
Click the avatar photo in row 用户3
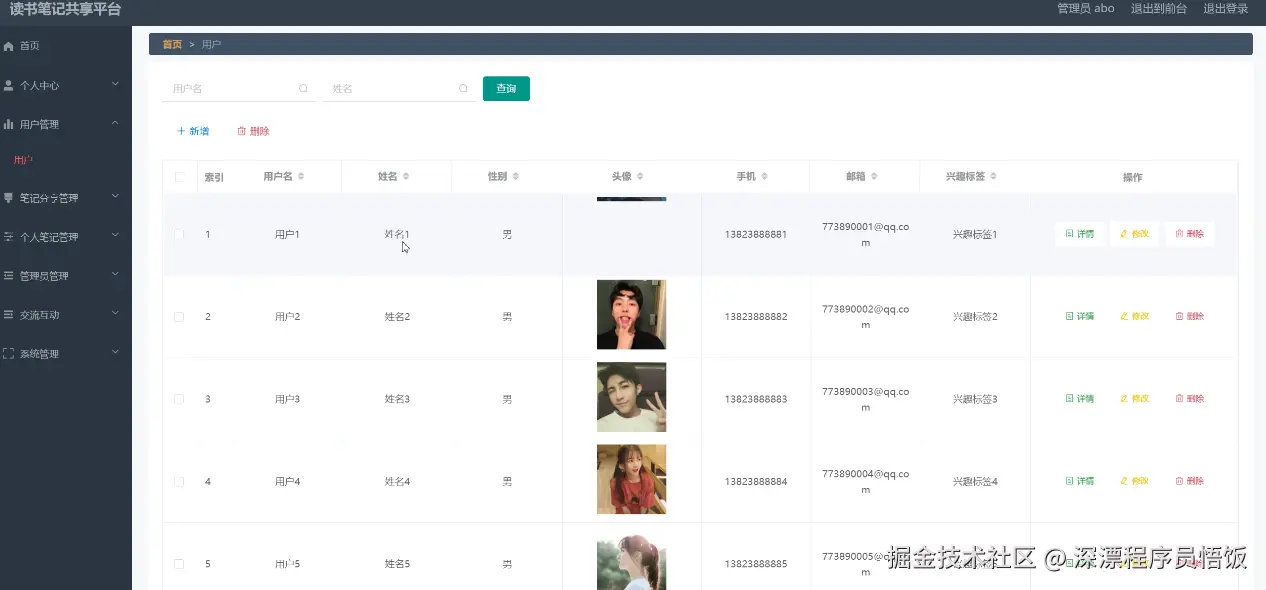[x=631, y=397]
